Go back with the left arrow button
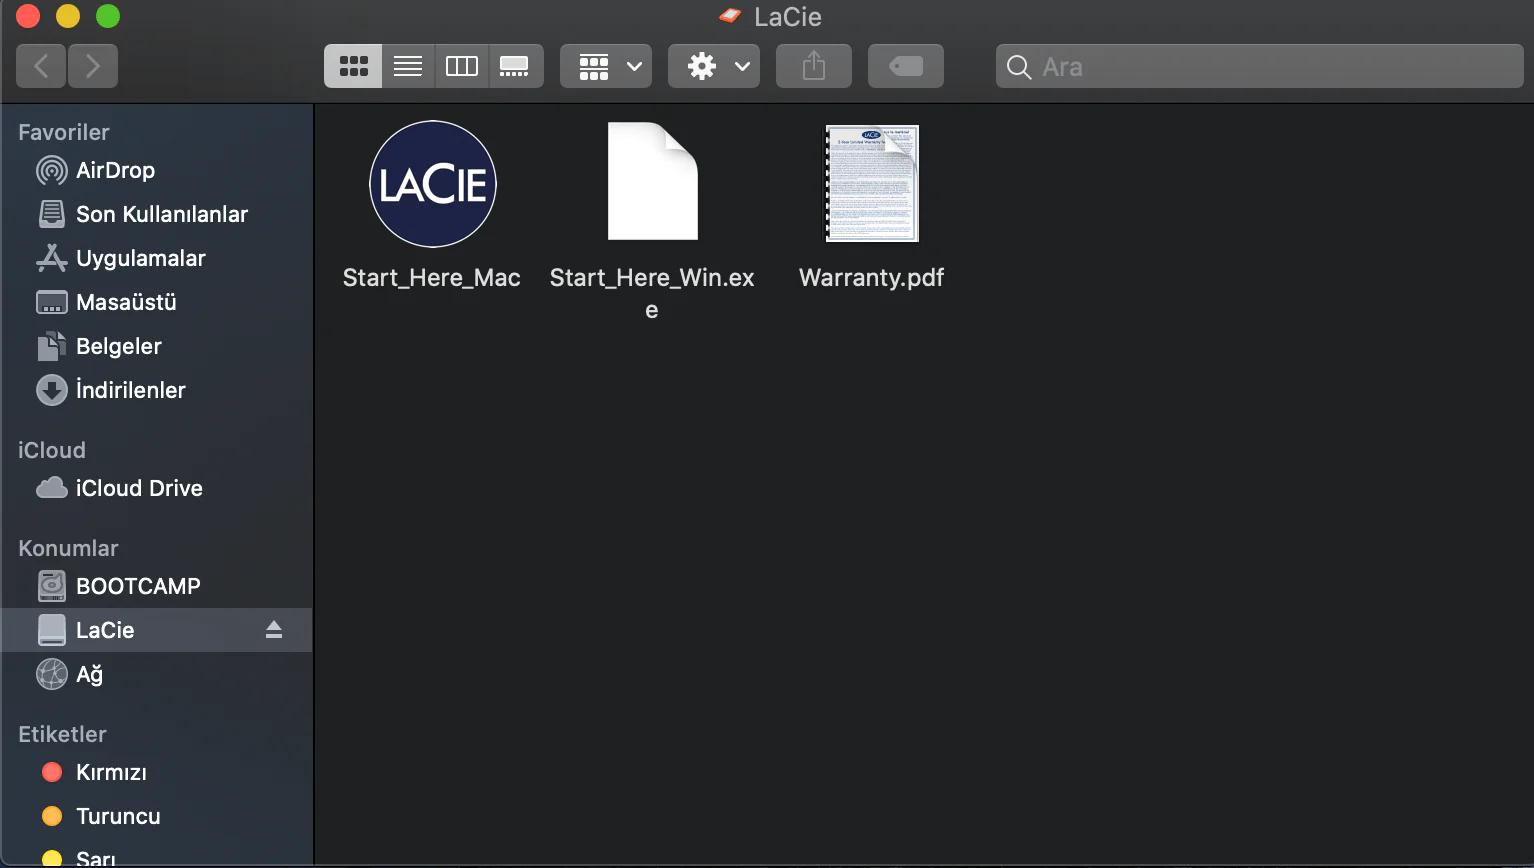Viewport: 1534px width, 868px height. pos(41,66)
